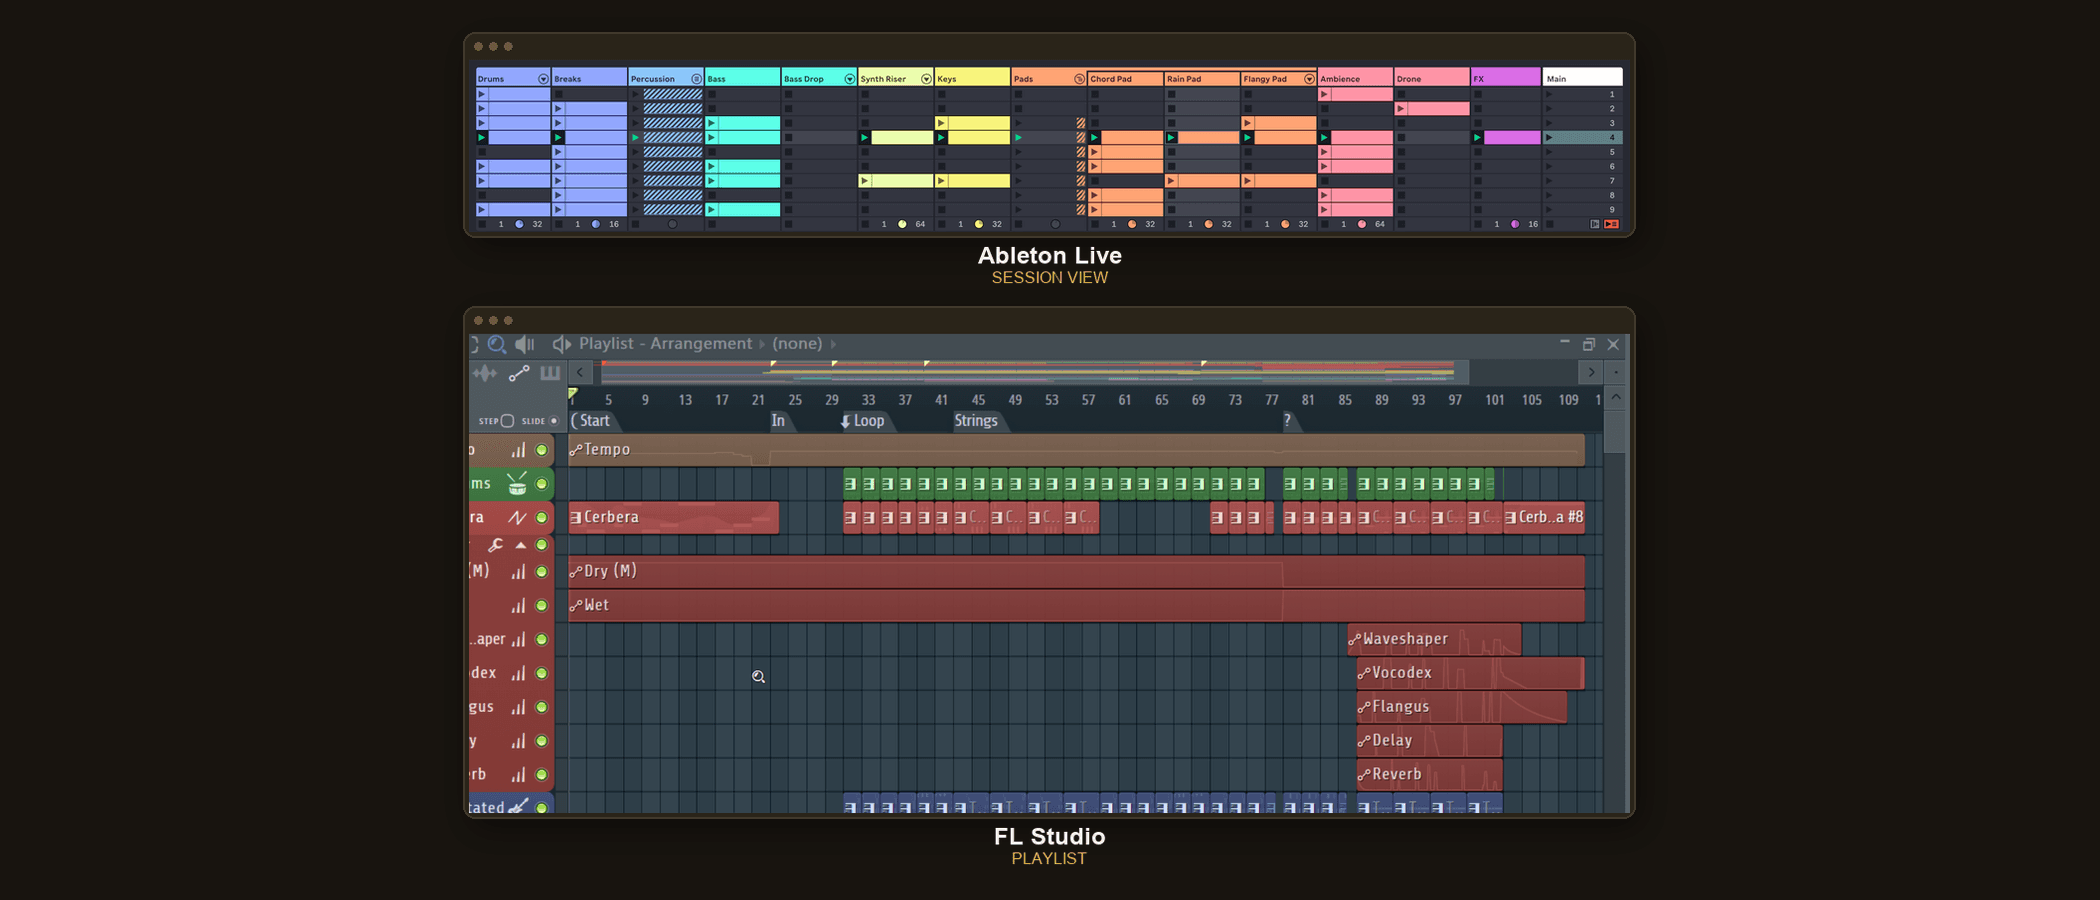Collapse the FL Studio group track triangle

[x=521, y=545]
